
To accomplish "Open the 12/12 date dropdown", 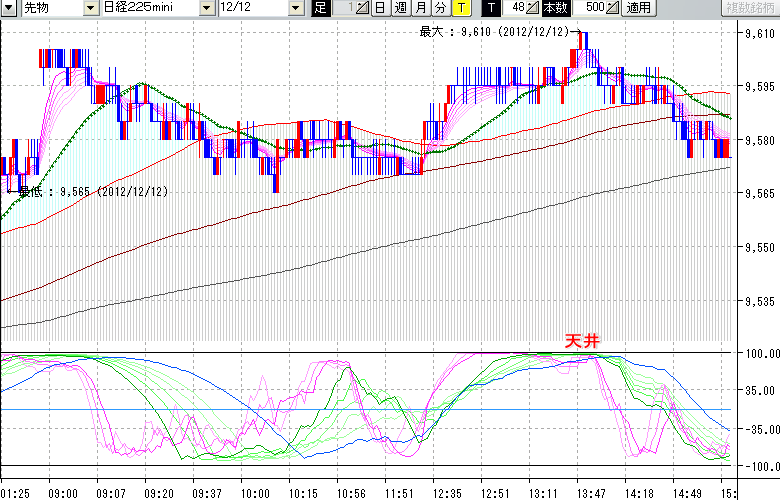I will point(295,8).
